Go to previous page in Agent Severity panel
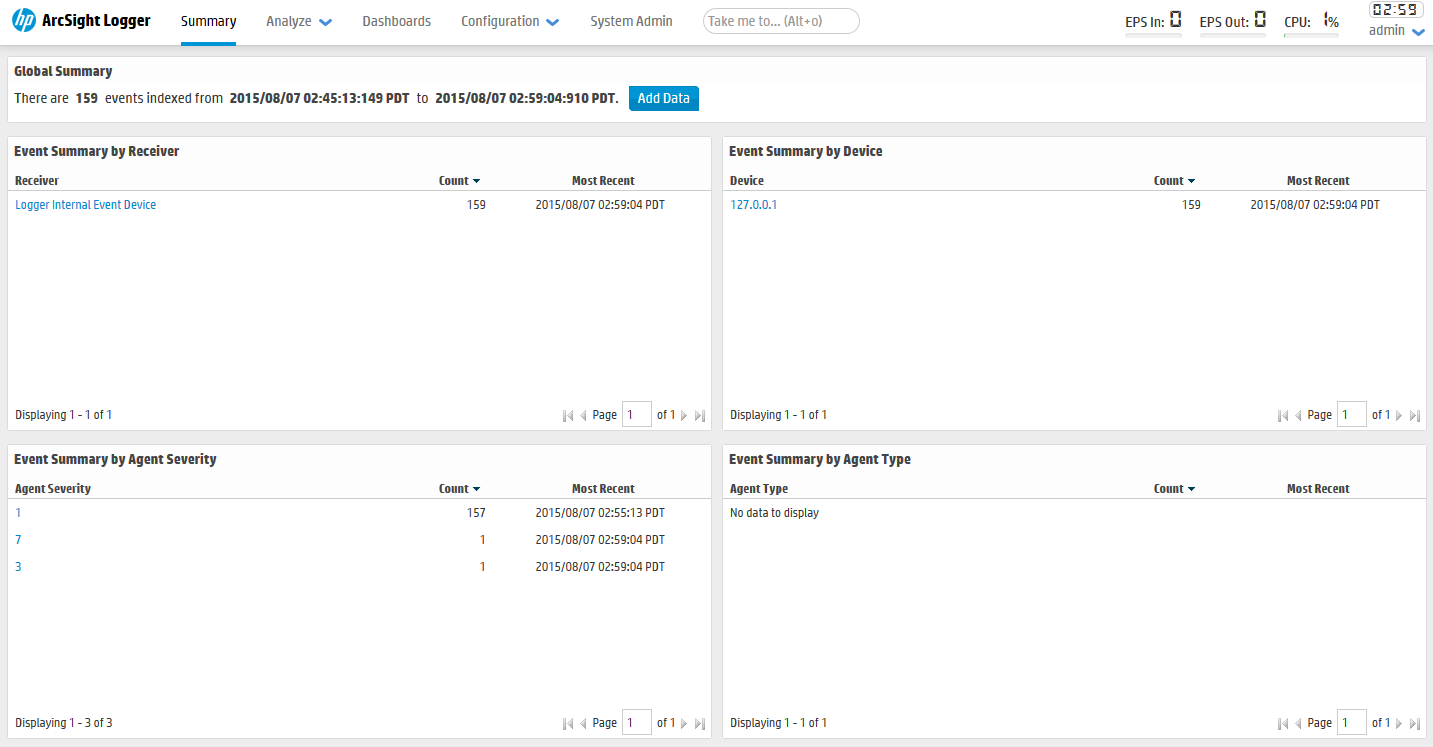Viewport: 1433px width, 747px height. point(584,723)
